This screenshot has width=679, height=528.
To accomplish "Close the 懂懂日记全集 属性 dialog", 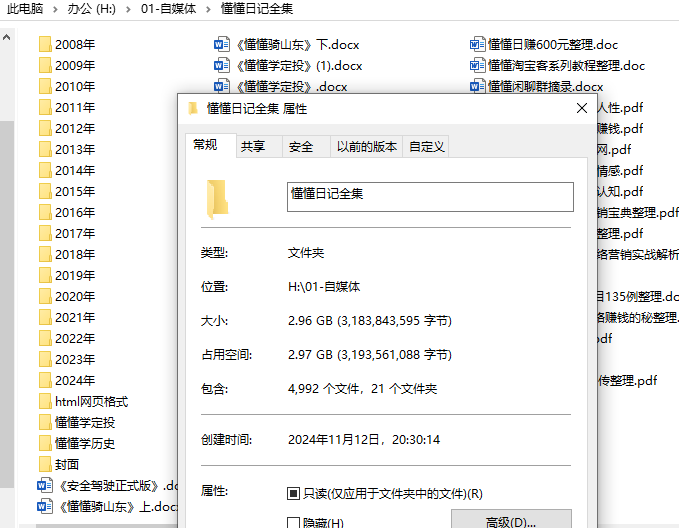I will (x=581, y=108).
